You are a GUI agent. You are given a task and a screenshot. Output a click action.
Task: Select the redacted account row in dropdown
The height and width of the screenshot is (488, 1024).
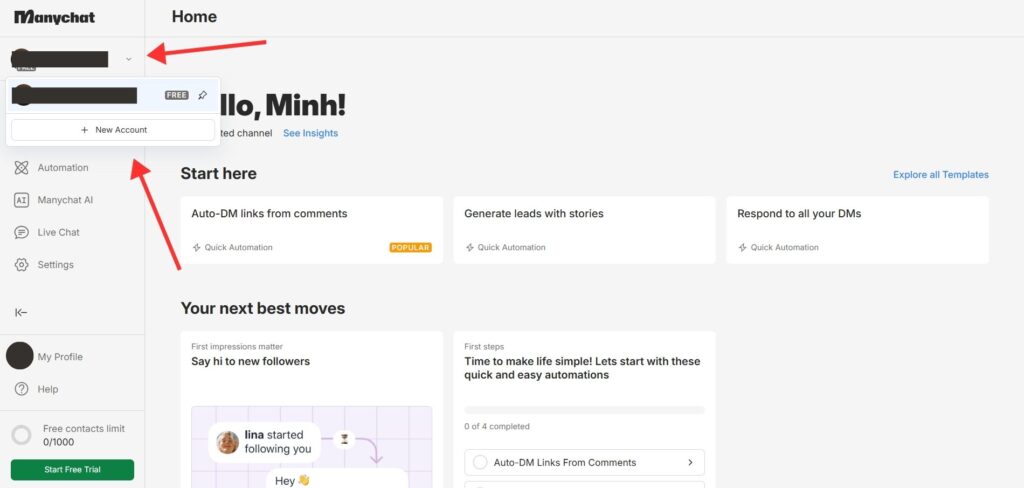pos(113,95)
